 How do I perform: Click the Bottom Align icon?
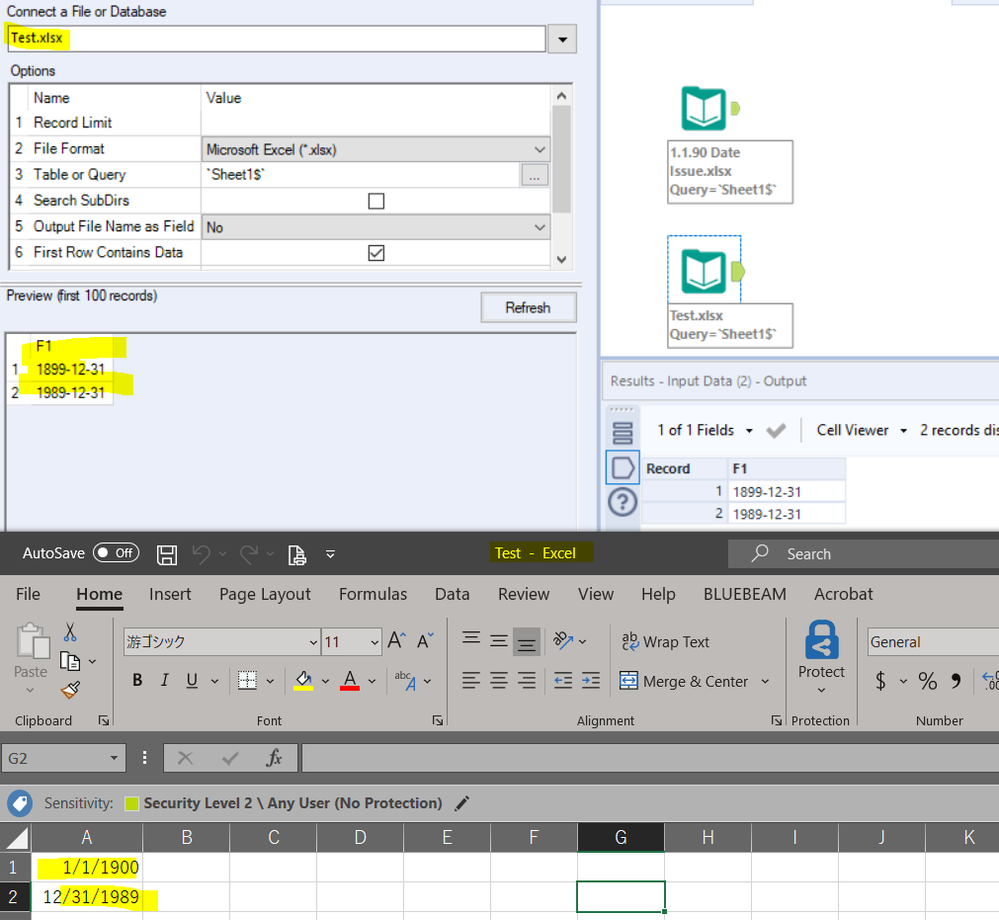(x=526, y=642)
